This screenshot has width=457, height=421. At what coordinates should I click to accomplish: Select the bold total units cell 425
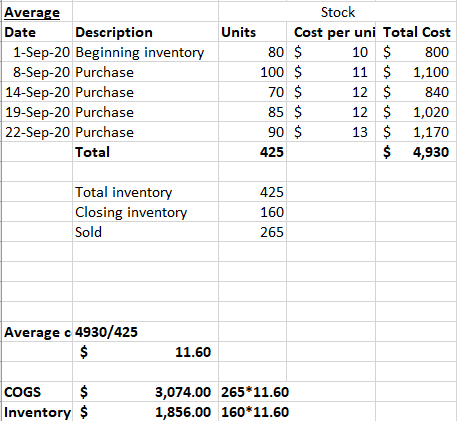pos(253,152)
